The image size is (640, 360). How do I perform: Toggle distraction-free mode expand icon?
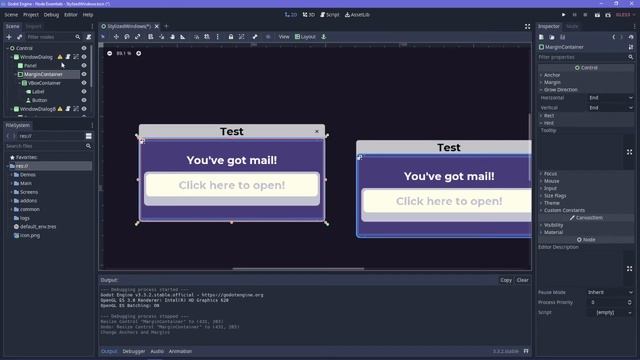tap(527, 27)
